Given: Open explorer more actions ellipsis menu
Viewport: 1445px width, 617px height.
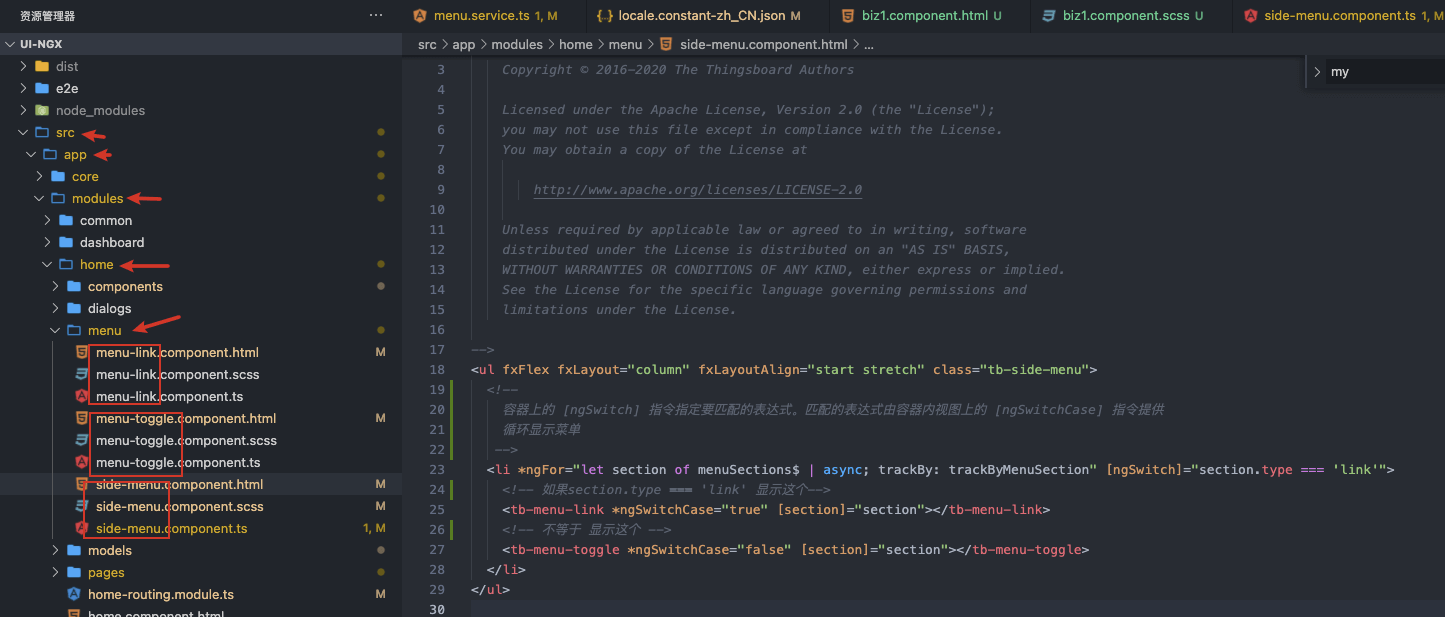Looking at the screenshot, I should (x=376, y=15).
